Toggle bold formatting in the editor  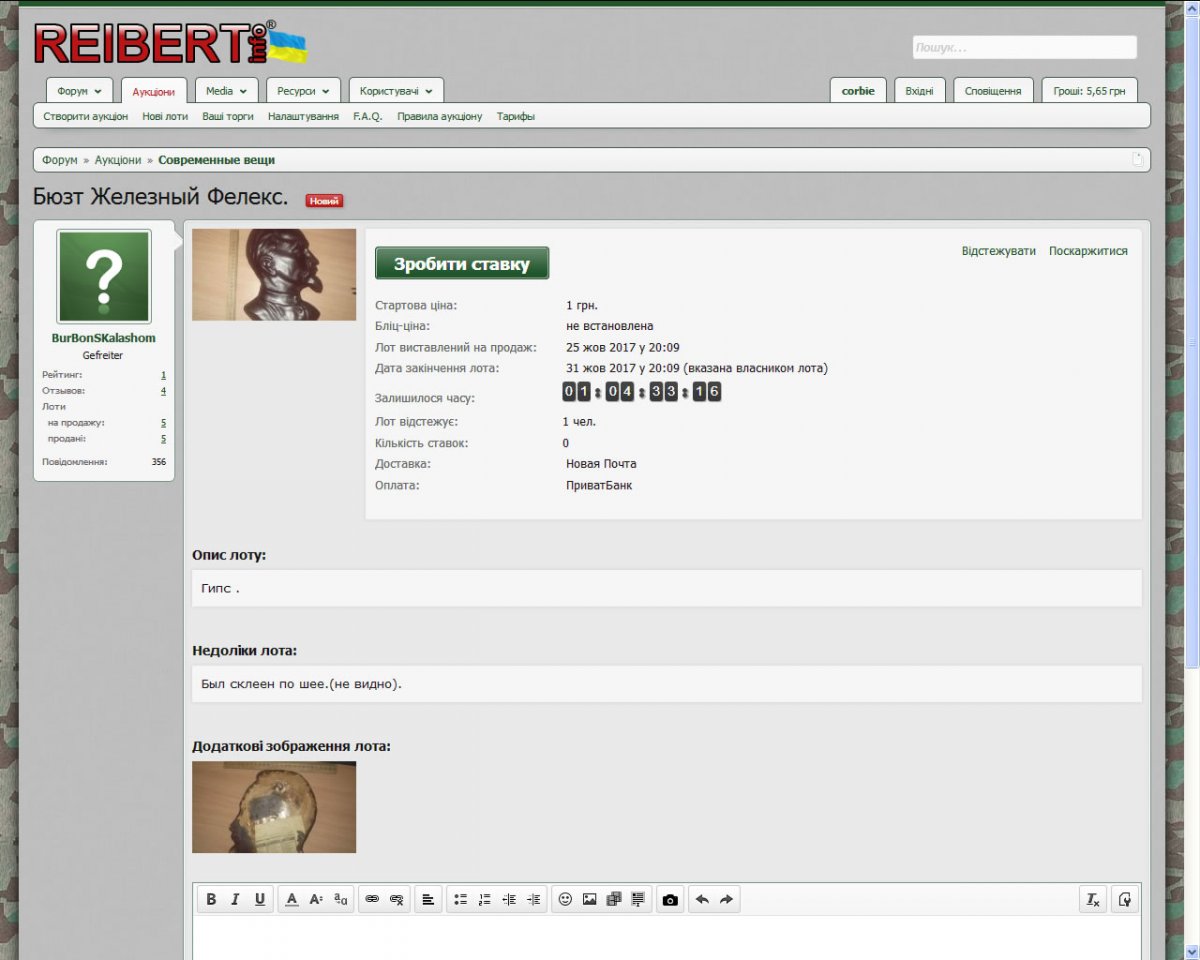pyautogui.click(x=211, y=900)
